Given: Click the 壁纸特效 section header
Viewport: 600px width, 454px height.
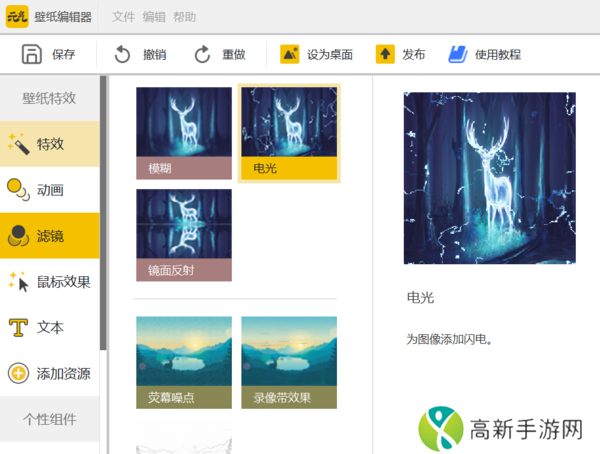Looking at the screenshot, I should pos(49,98).
